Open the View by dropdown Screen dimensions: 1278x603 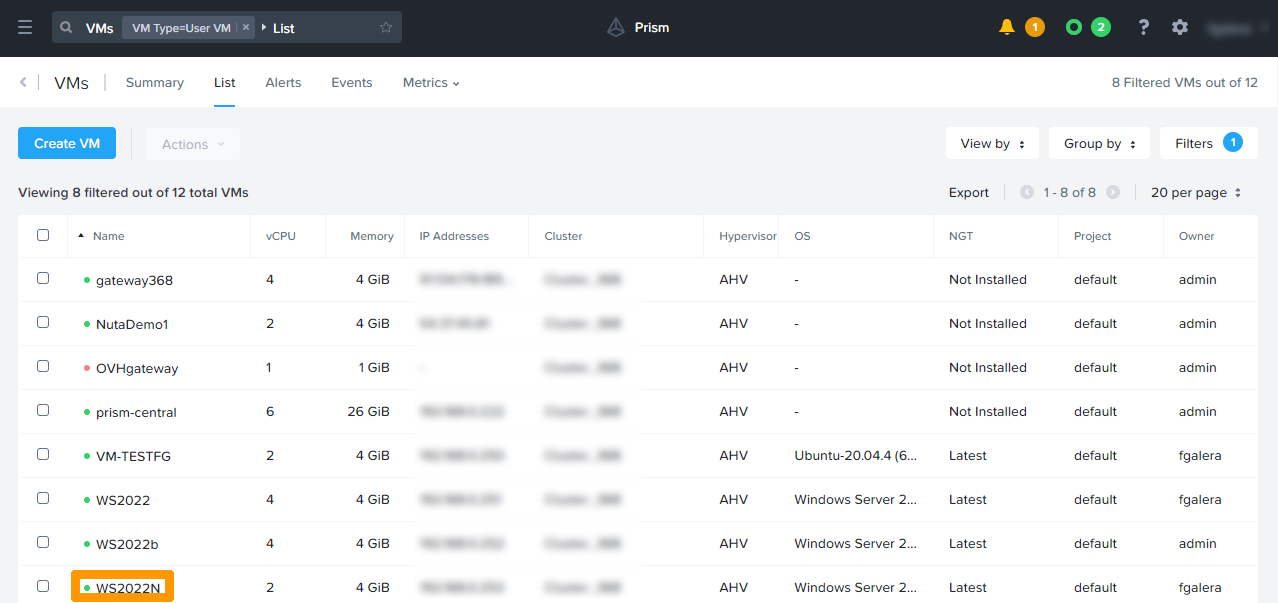992,143
